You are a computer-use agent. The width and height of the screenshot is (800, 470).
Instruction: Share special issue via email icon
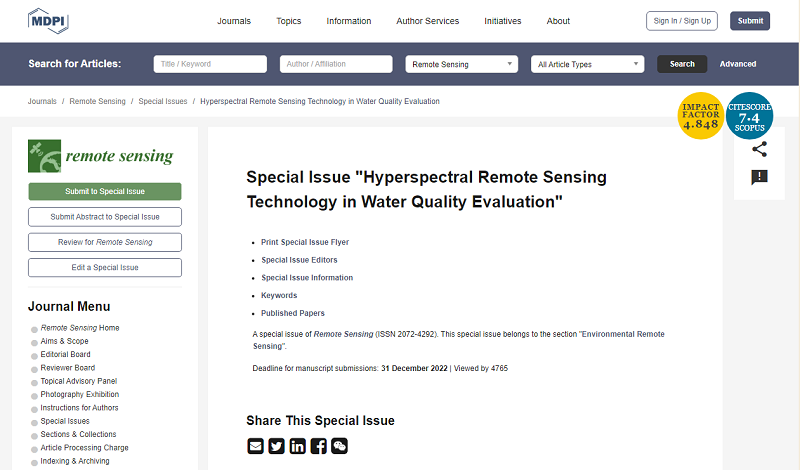point(255,446)
